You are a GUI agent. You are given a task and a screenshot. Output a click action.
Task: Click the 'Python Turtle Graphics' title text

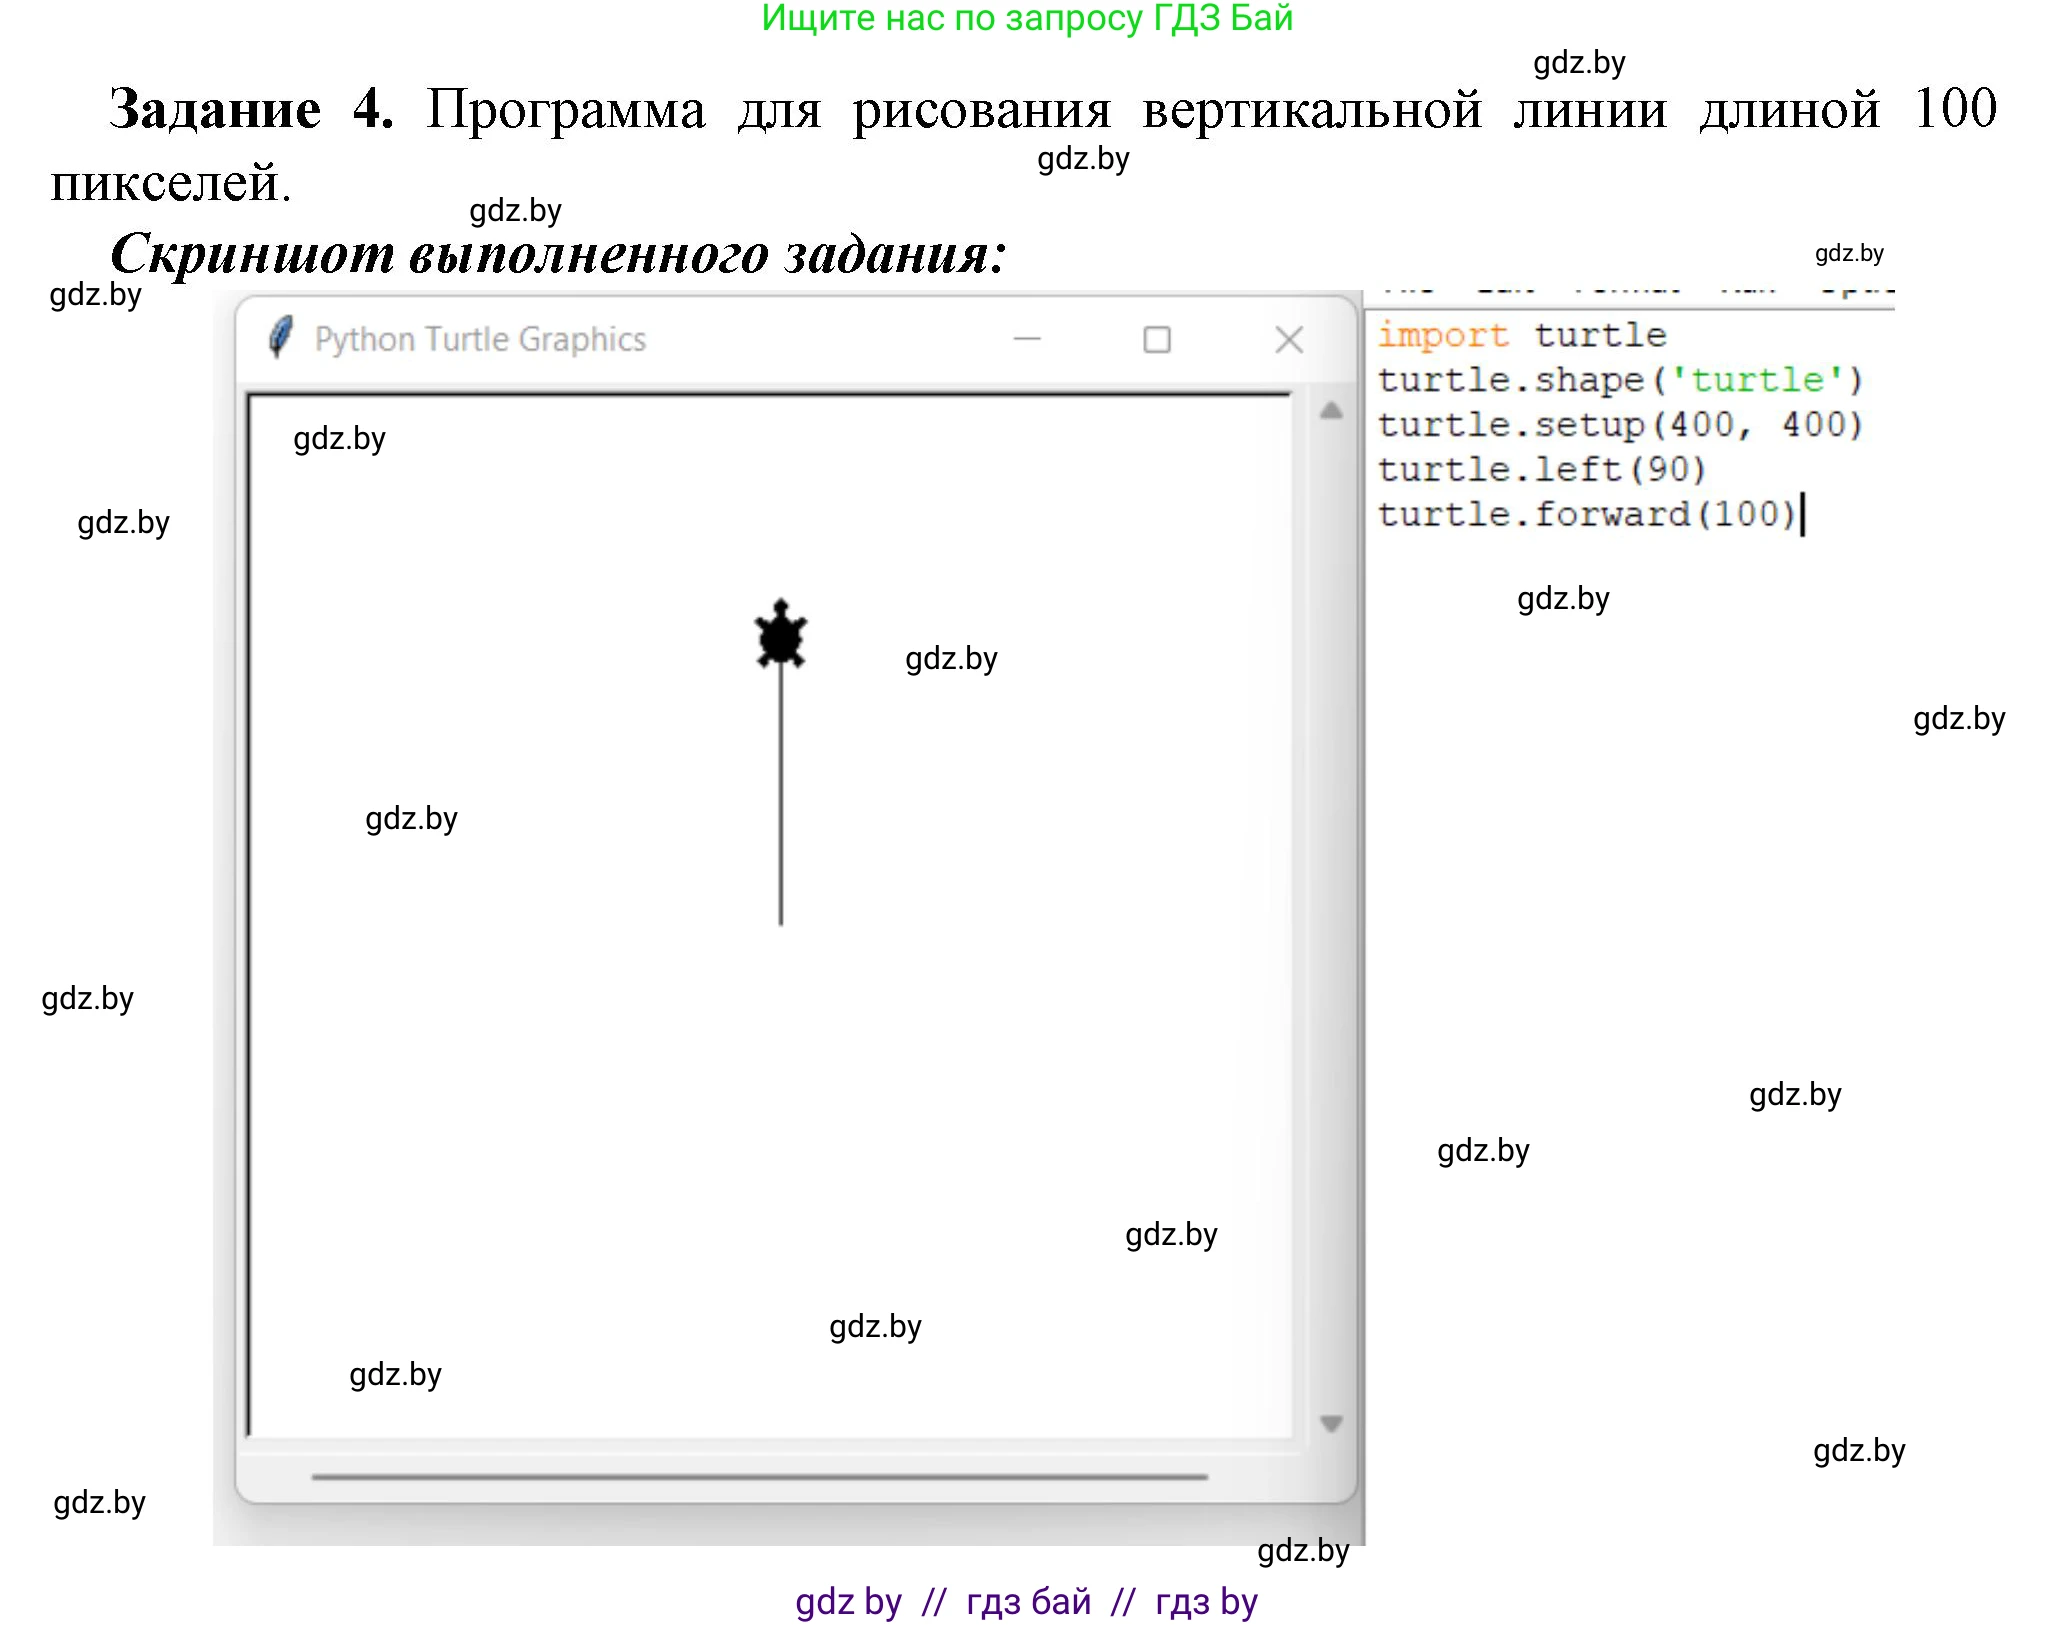tap(480, 340)
